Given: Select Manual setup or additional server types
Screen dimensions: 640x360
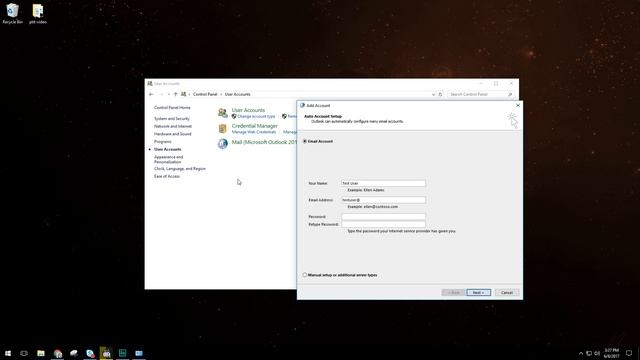Looking at the screenshot, I should tap(304, 275).
